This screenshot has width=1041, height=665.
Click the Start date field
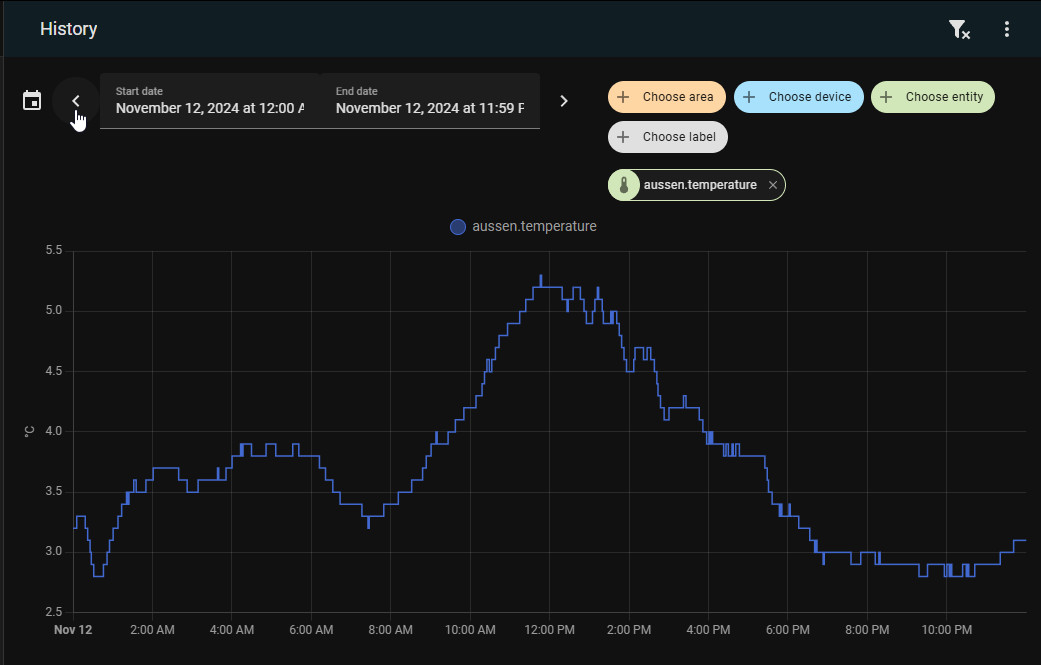(210, 101)
